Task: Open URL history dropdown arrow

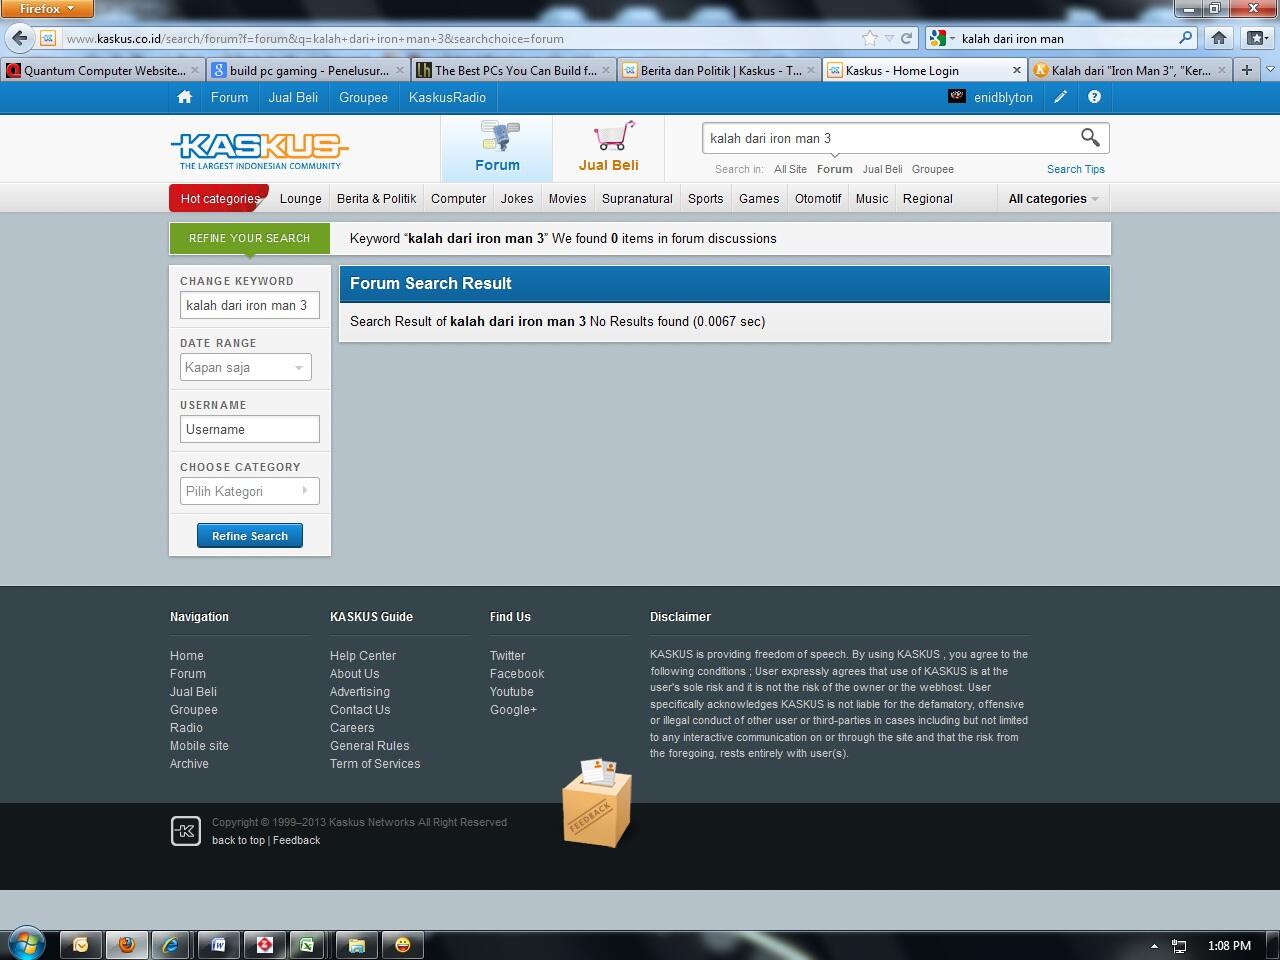Action: click(888, 38)
